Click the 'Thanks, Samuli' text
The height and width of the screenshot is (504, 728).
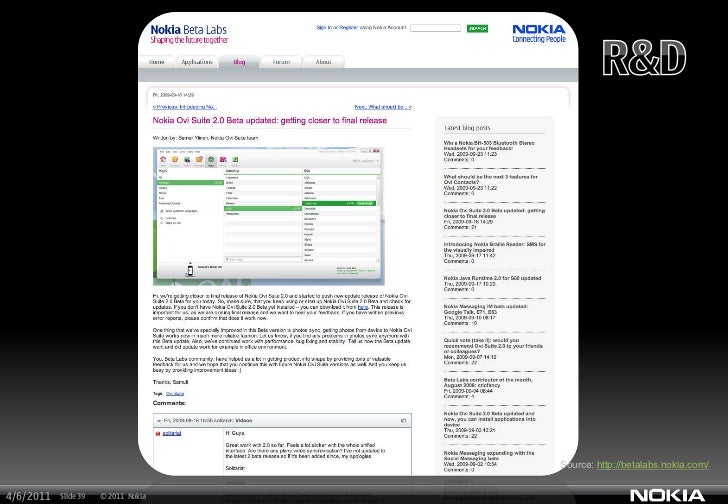point(170,382)
